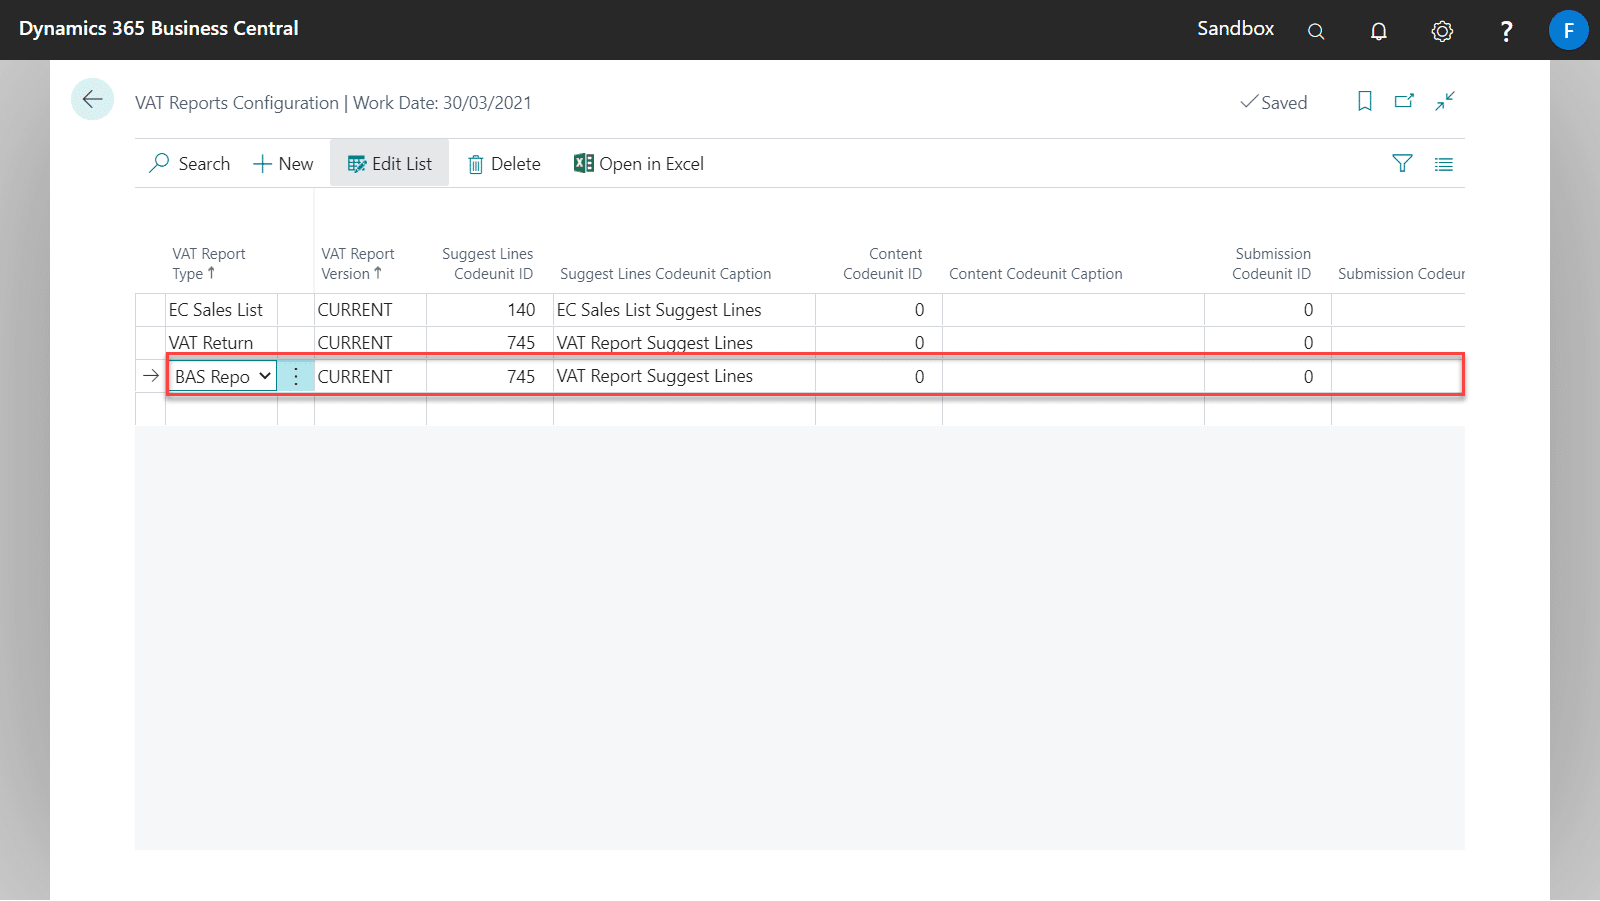Screen dimensions: 1600x901
Task: Click EC Sales List Suggest Lines caption
Action: tap(659, 310)
